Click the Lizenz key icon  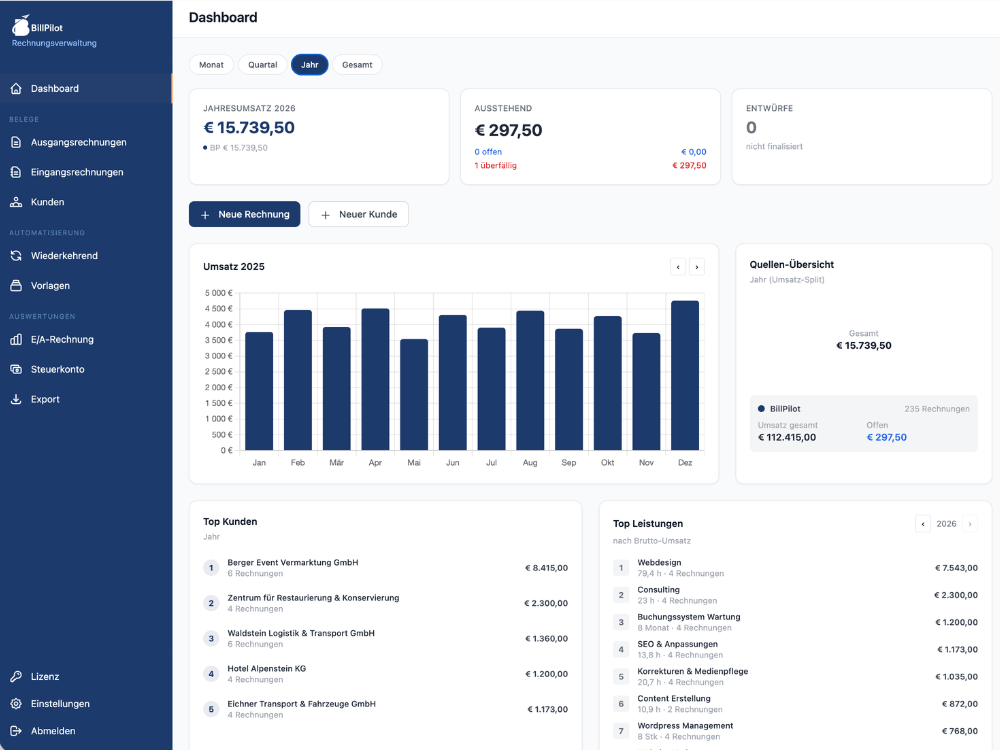click(x=16, y=677)
